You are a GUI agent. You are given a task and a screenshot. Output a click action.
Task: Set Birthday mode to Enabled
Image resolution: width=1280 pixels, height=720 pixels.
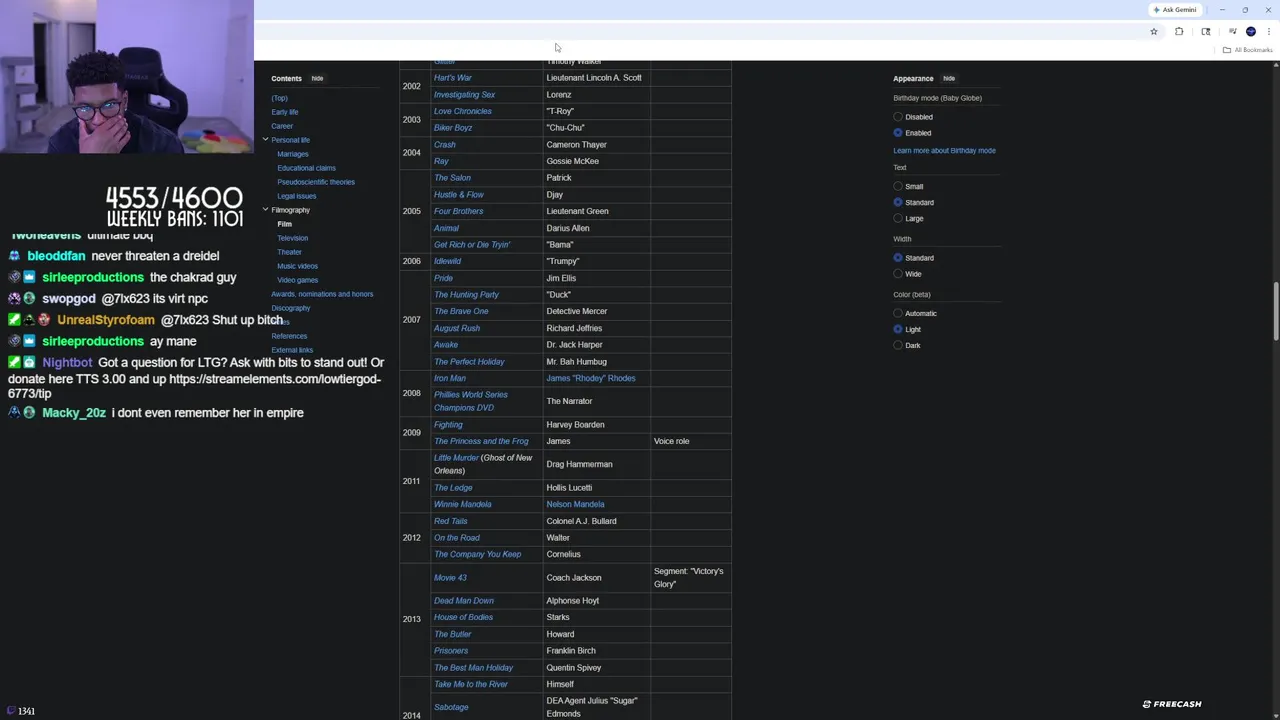[x=898, y=133]
